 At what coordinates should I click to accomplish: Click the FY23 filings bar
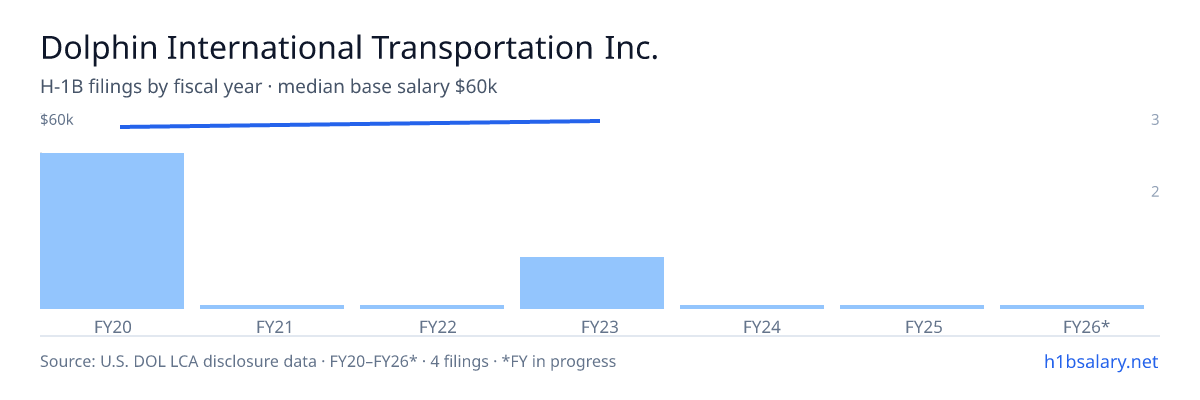tap(592, 283)
